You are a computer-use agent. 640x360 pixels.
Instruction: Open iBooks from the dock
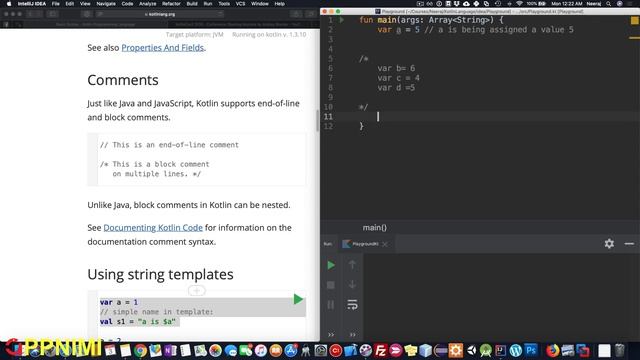pyautogui.click(x=276, y=350)
